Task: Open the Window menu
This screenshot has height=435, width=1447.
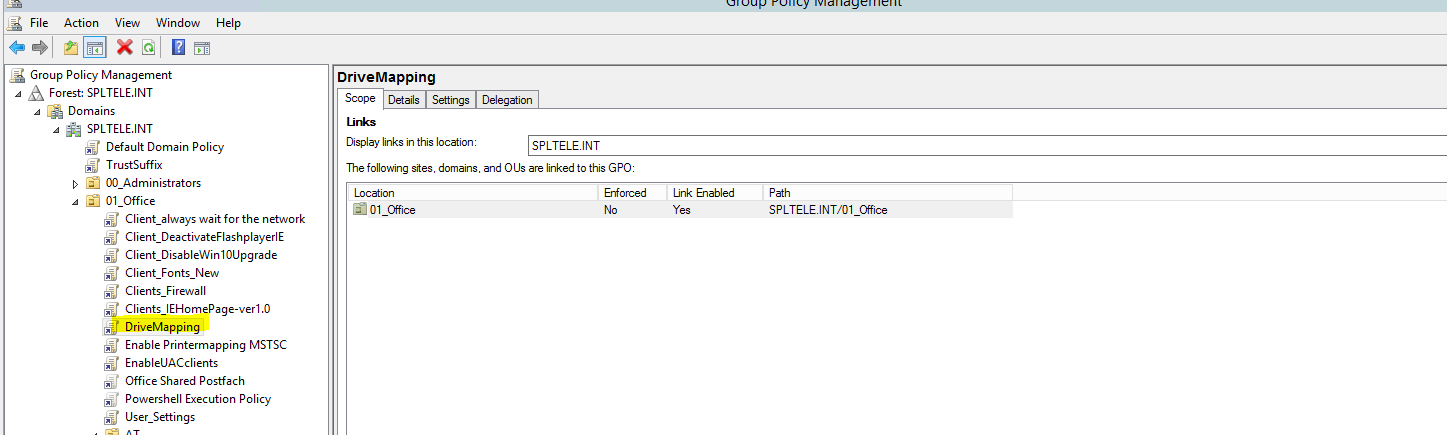Action: [177, 22]
